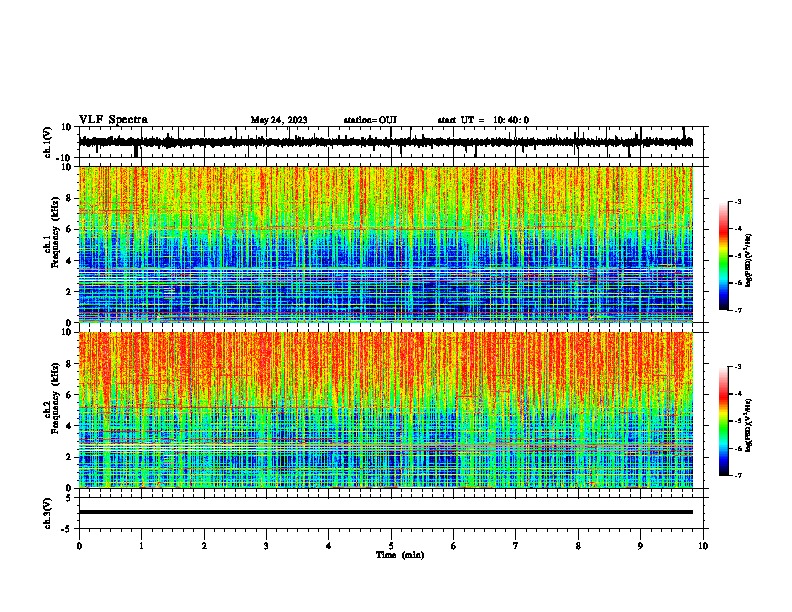Select the "start UT = 10:40:0" text
792x612 pixels.
pyautogui.click(x=483, y=120)
